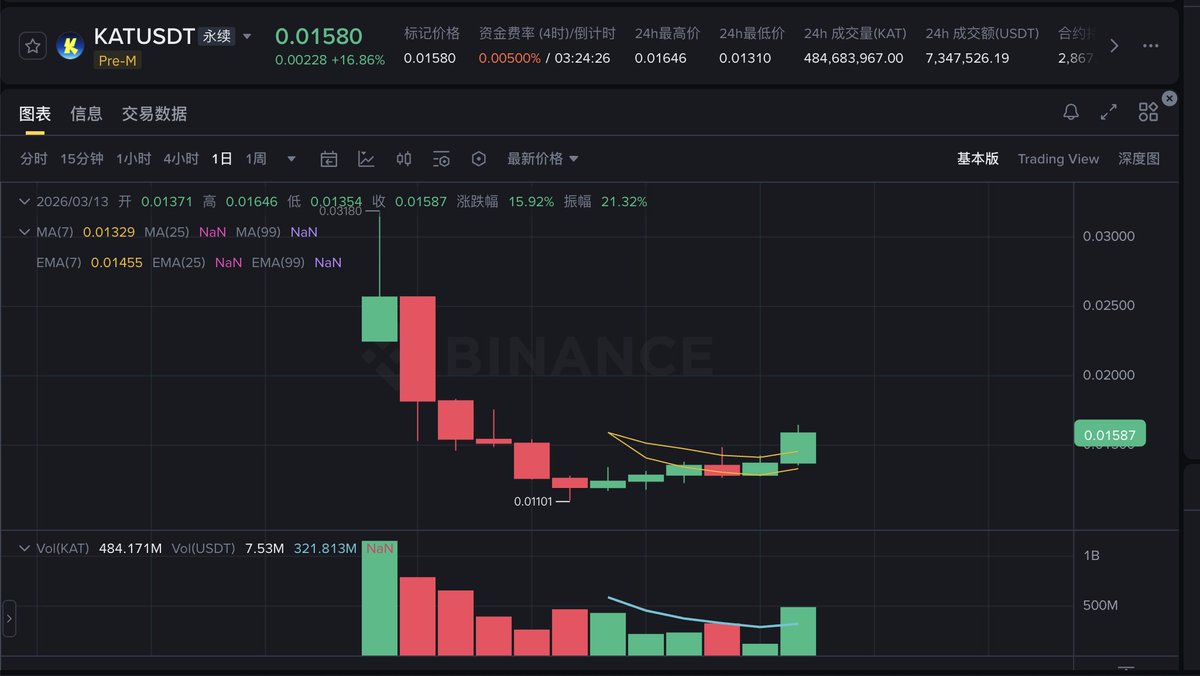Dismiss the small x badge near layout icon
Screen dimensions: 1200x676
tap(1169, 98)
